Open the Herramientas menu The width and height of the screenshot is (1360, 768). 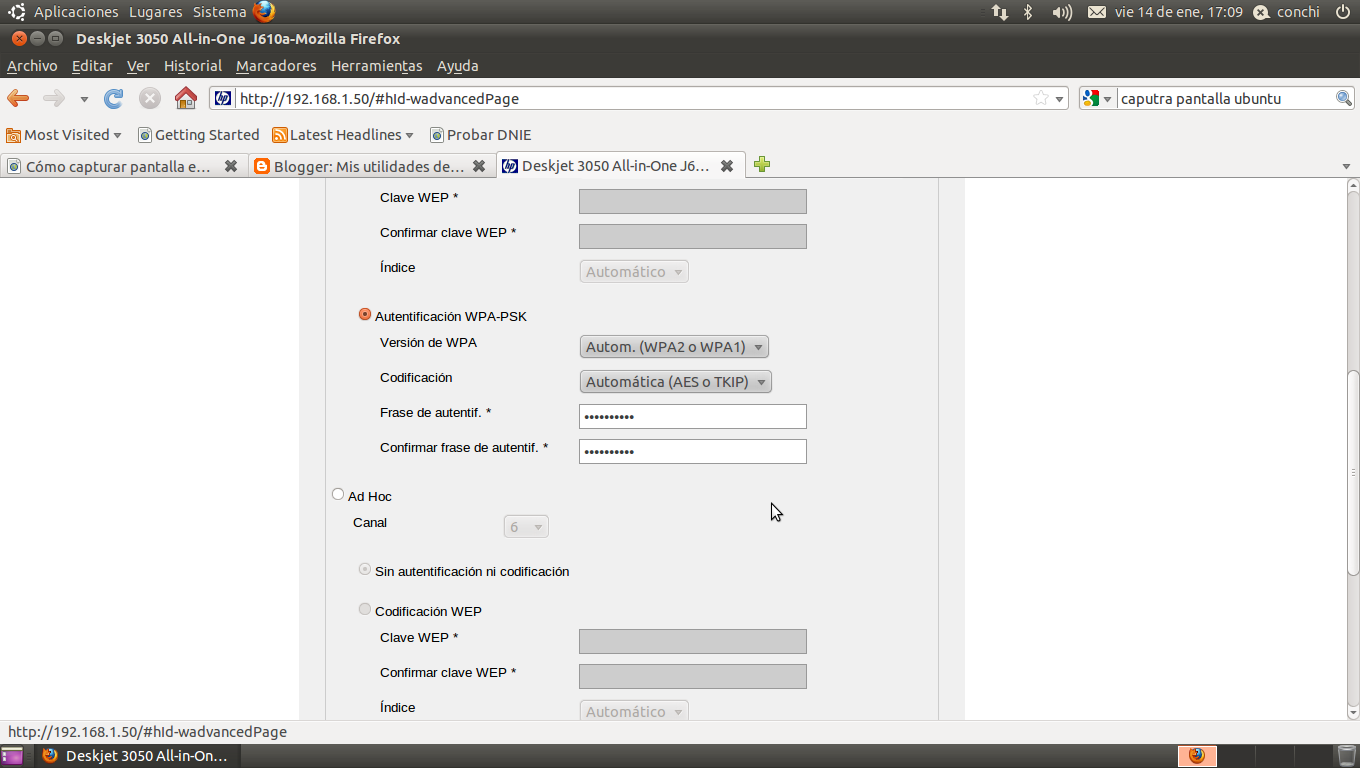tap(377, 66)
